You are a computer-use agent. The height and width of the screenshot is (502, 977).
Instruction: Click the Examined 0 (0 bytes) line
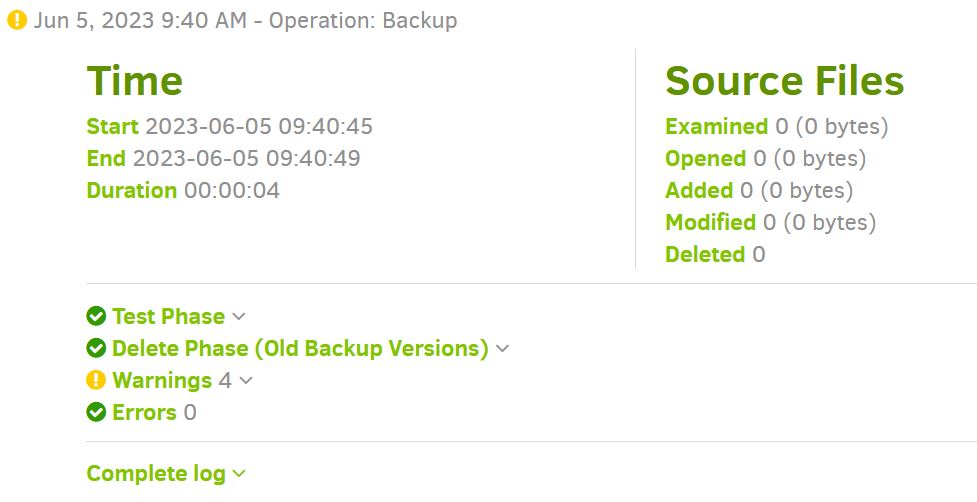[776, 127]
